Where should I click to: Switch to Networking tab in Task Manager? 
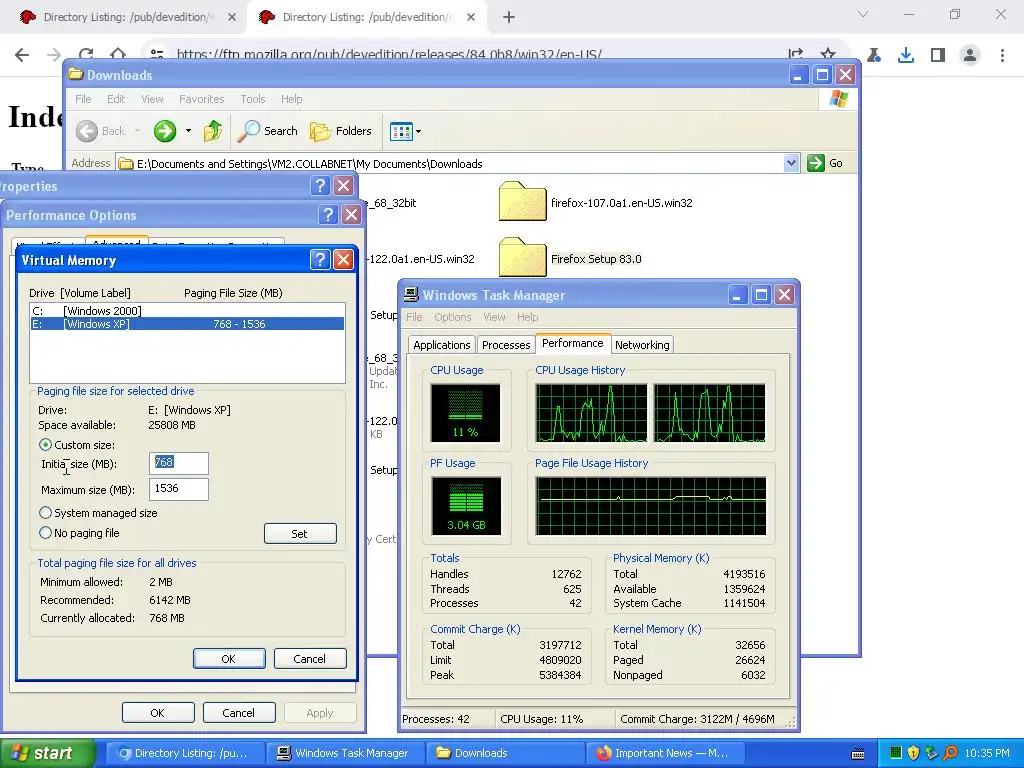[x=642, y=345]
